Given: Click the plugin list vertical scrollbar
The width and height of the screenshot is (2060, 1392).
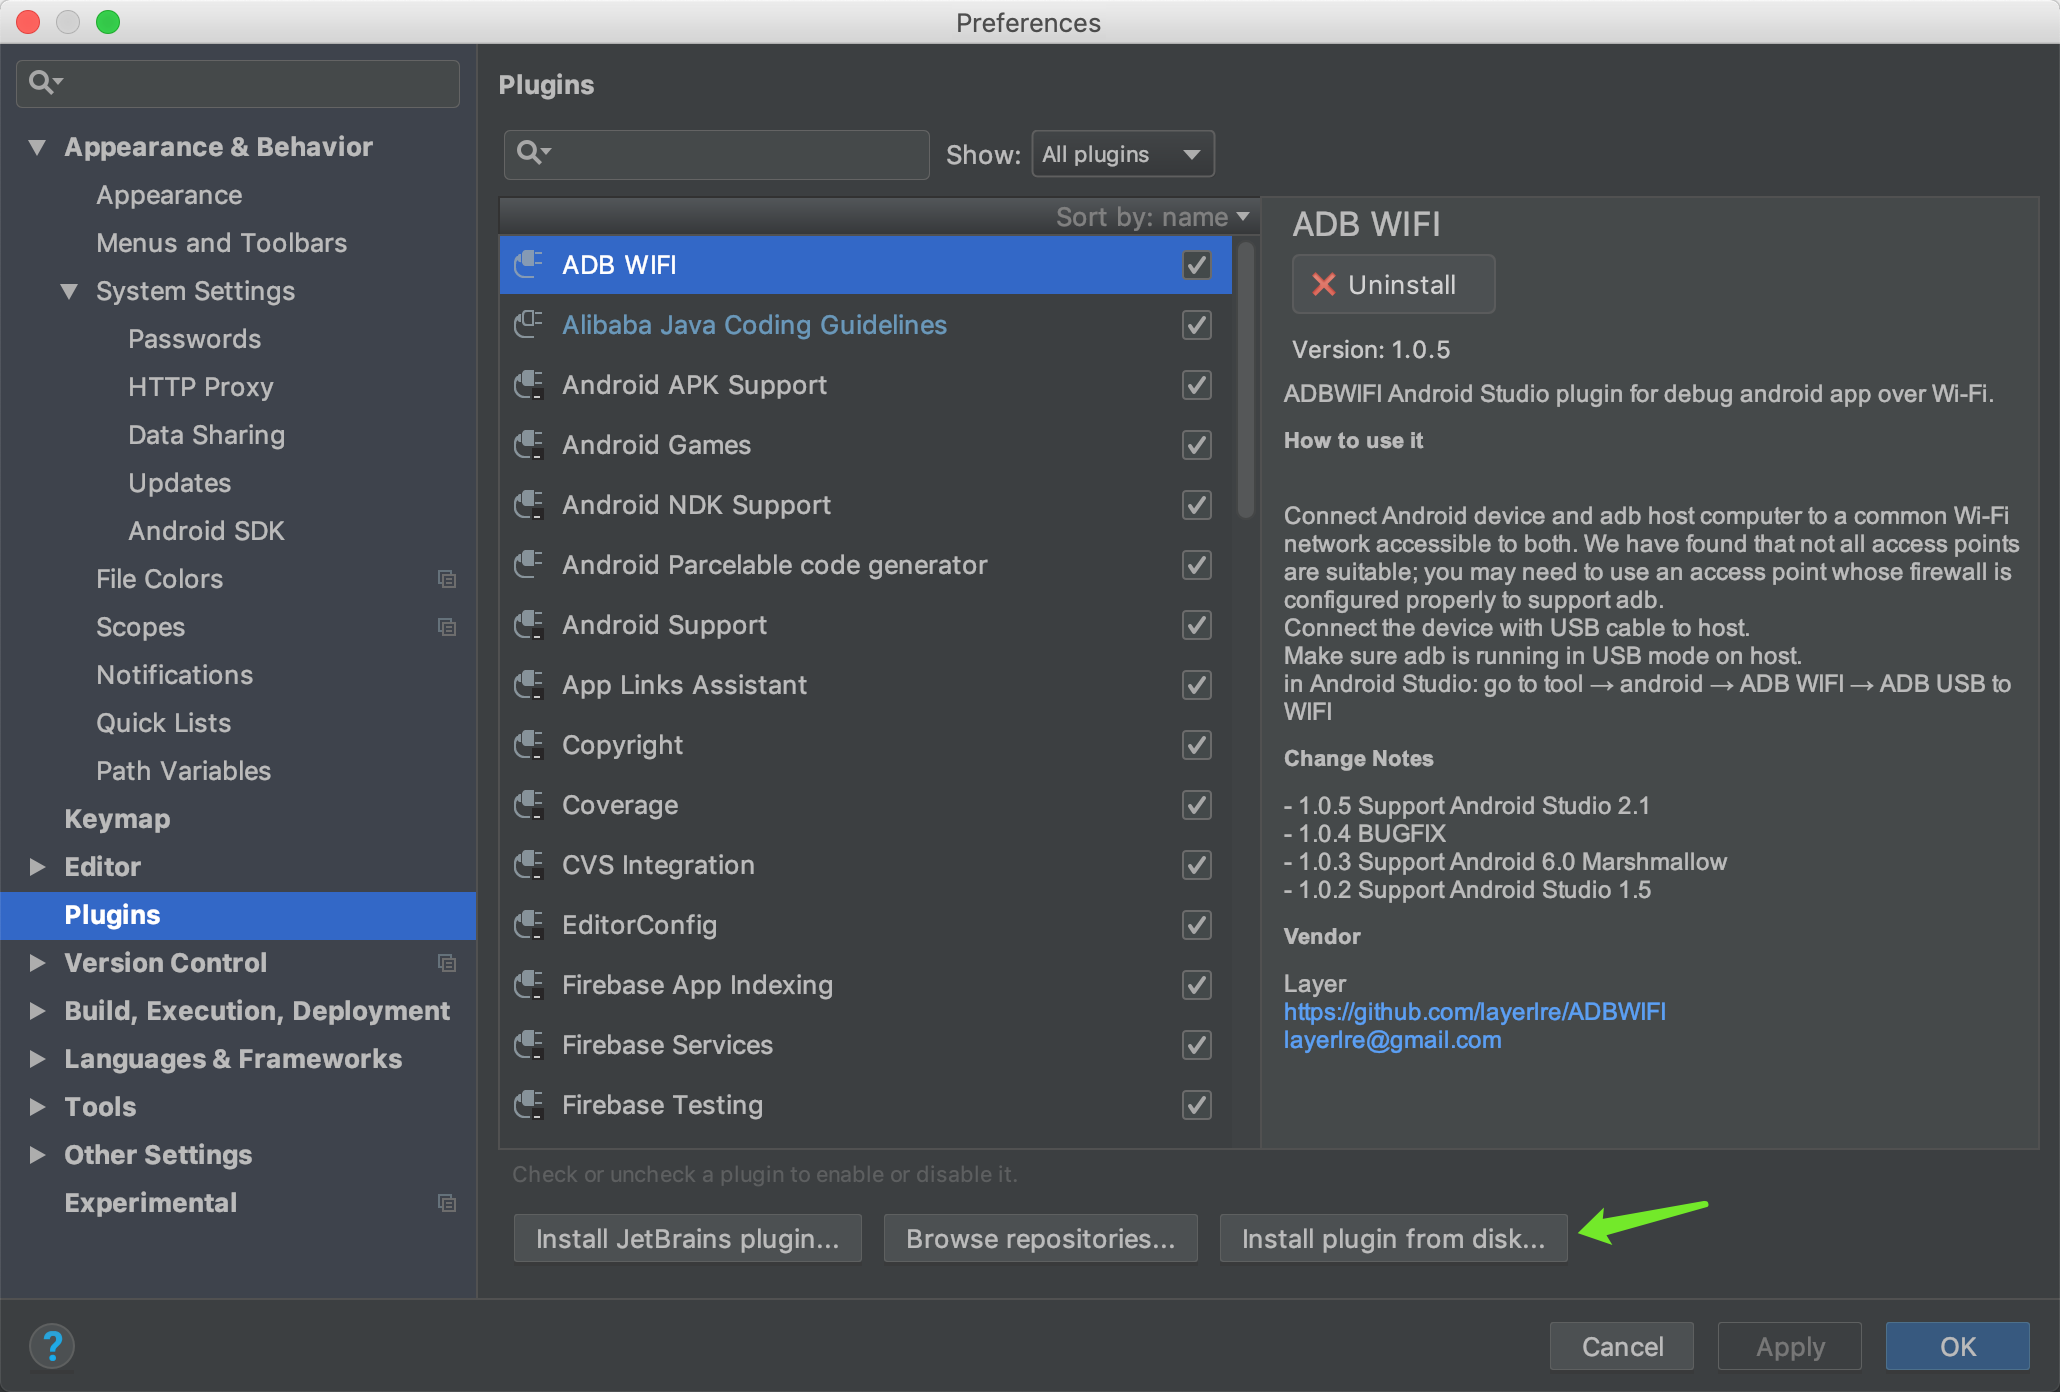Looking at the screenshot, I should pos(1245,380).
